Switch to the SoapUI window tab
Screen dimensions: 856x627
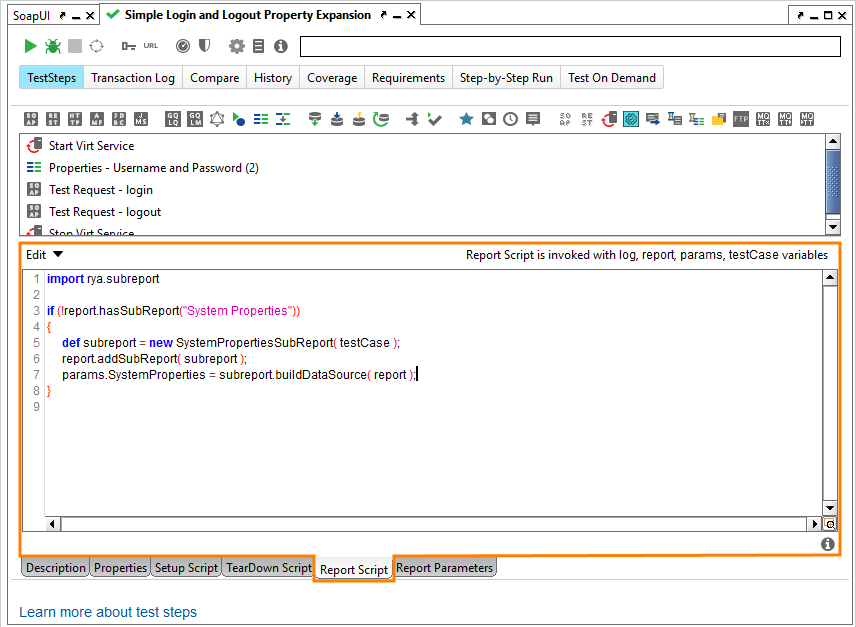point(31,16)
